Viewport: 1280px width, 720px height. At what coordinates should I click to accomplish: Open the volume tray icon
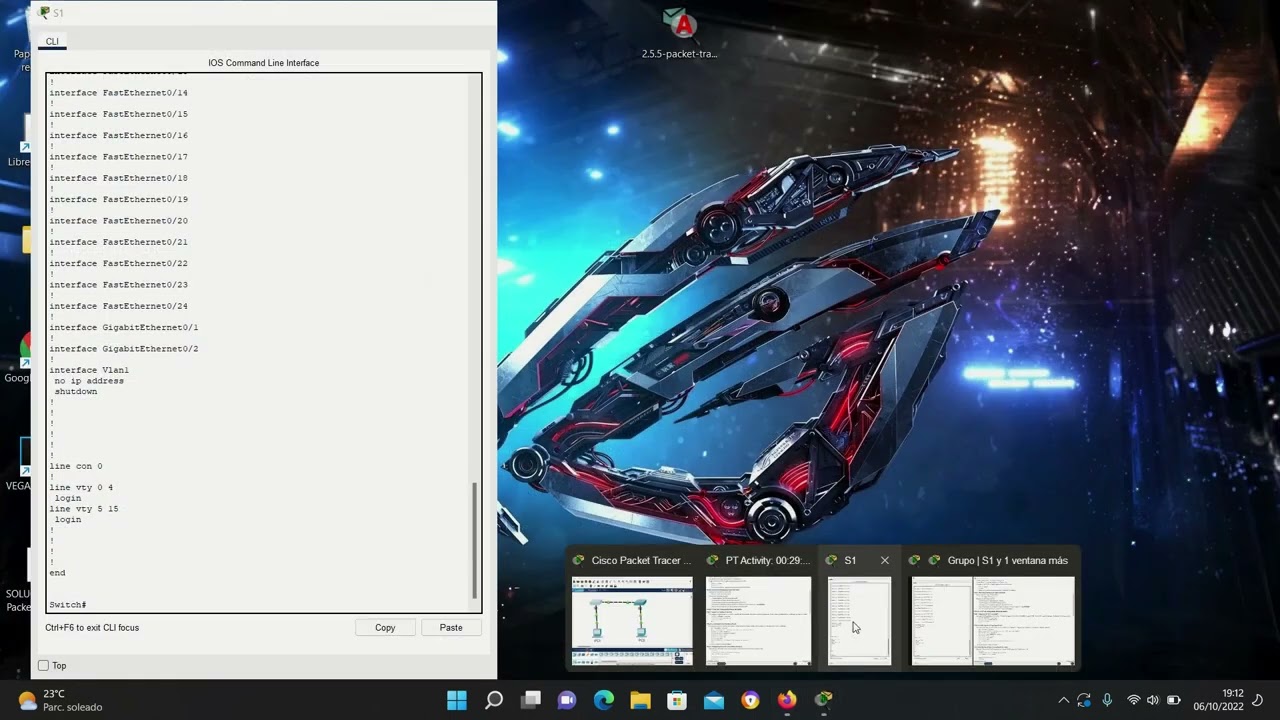(x=1153, y=700)
